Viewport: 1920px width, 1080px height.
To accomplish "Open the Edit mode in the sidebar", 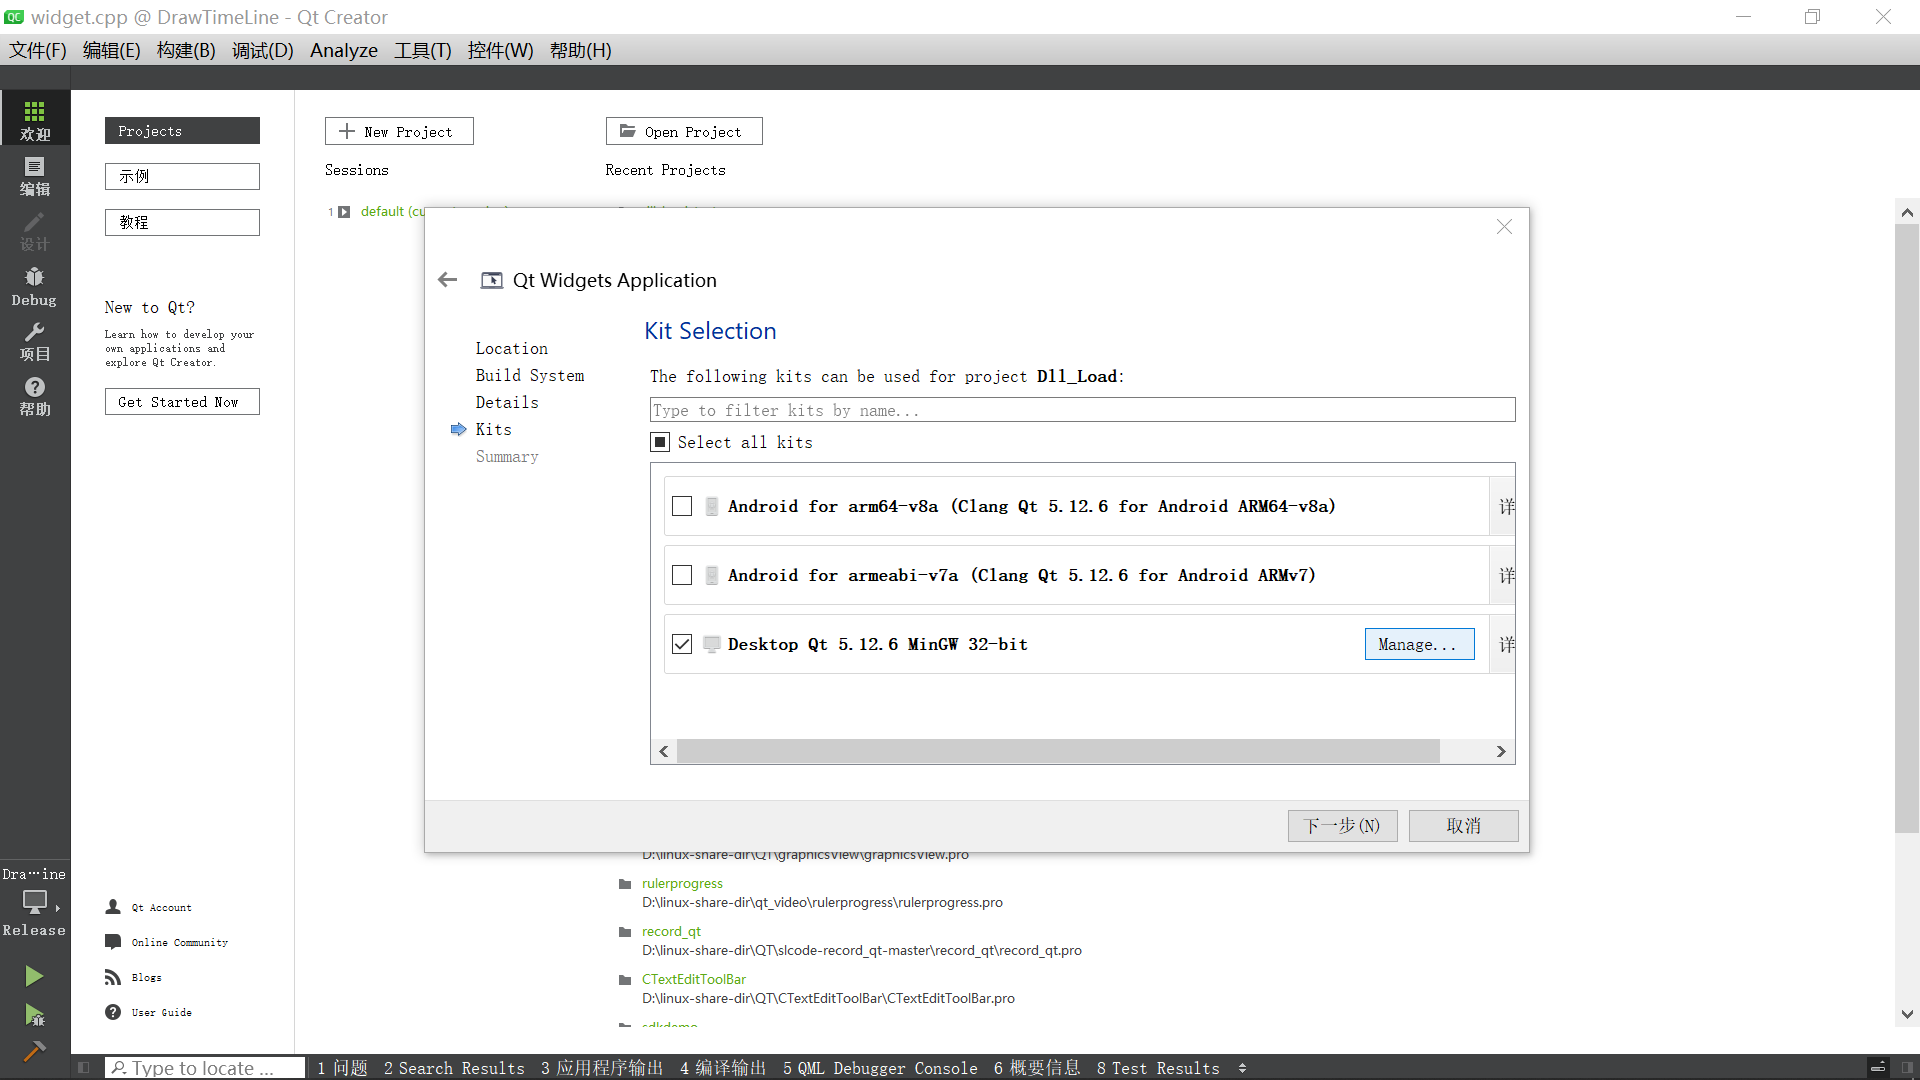I will coord(35,175).
